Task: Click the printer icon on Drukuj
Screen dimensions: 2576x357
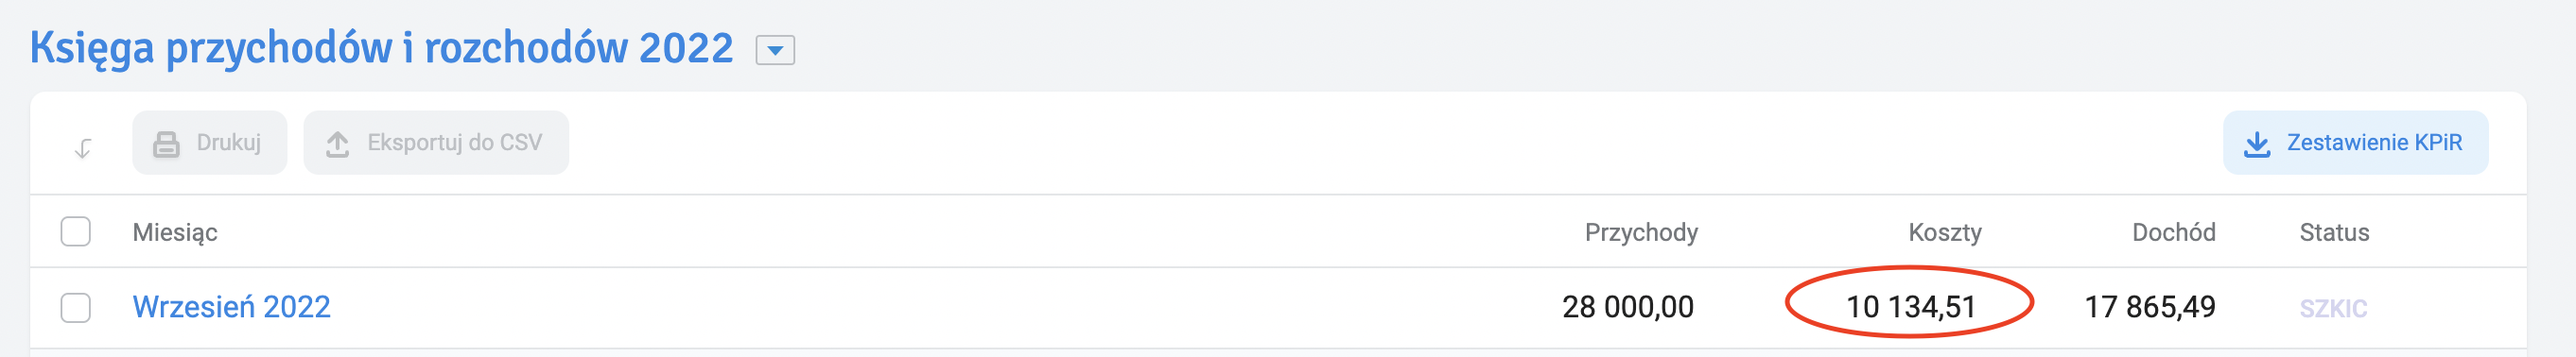Action: click(166, 144)
